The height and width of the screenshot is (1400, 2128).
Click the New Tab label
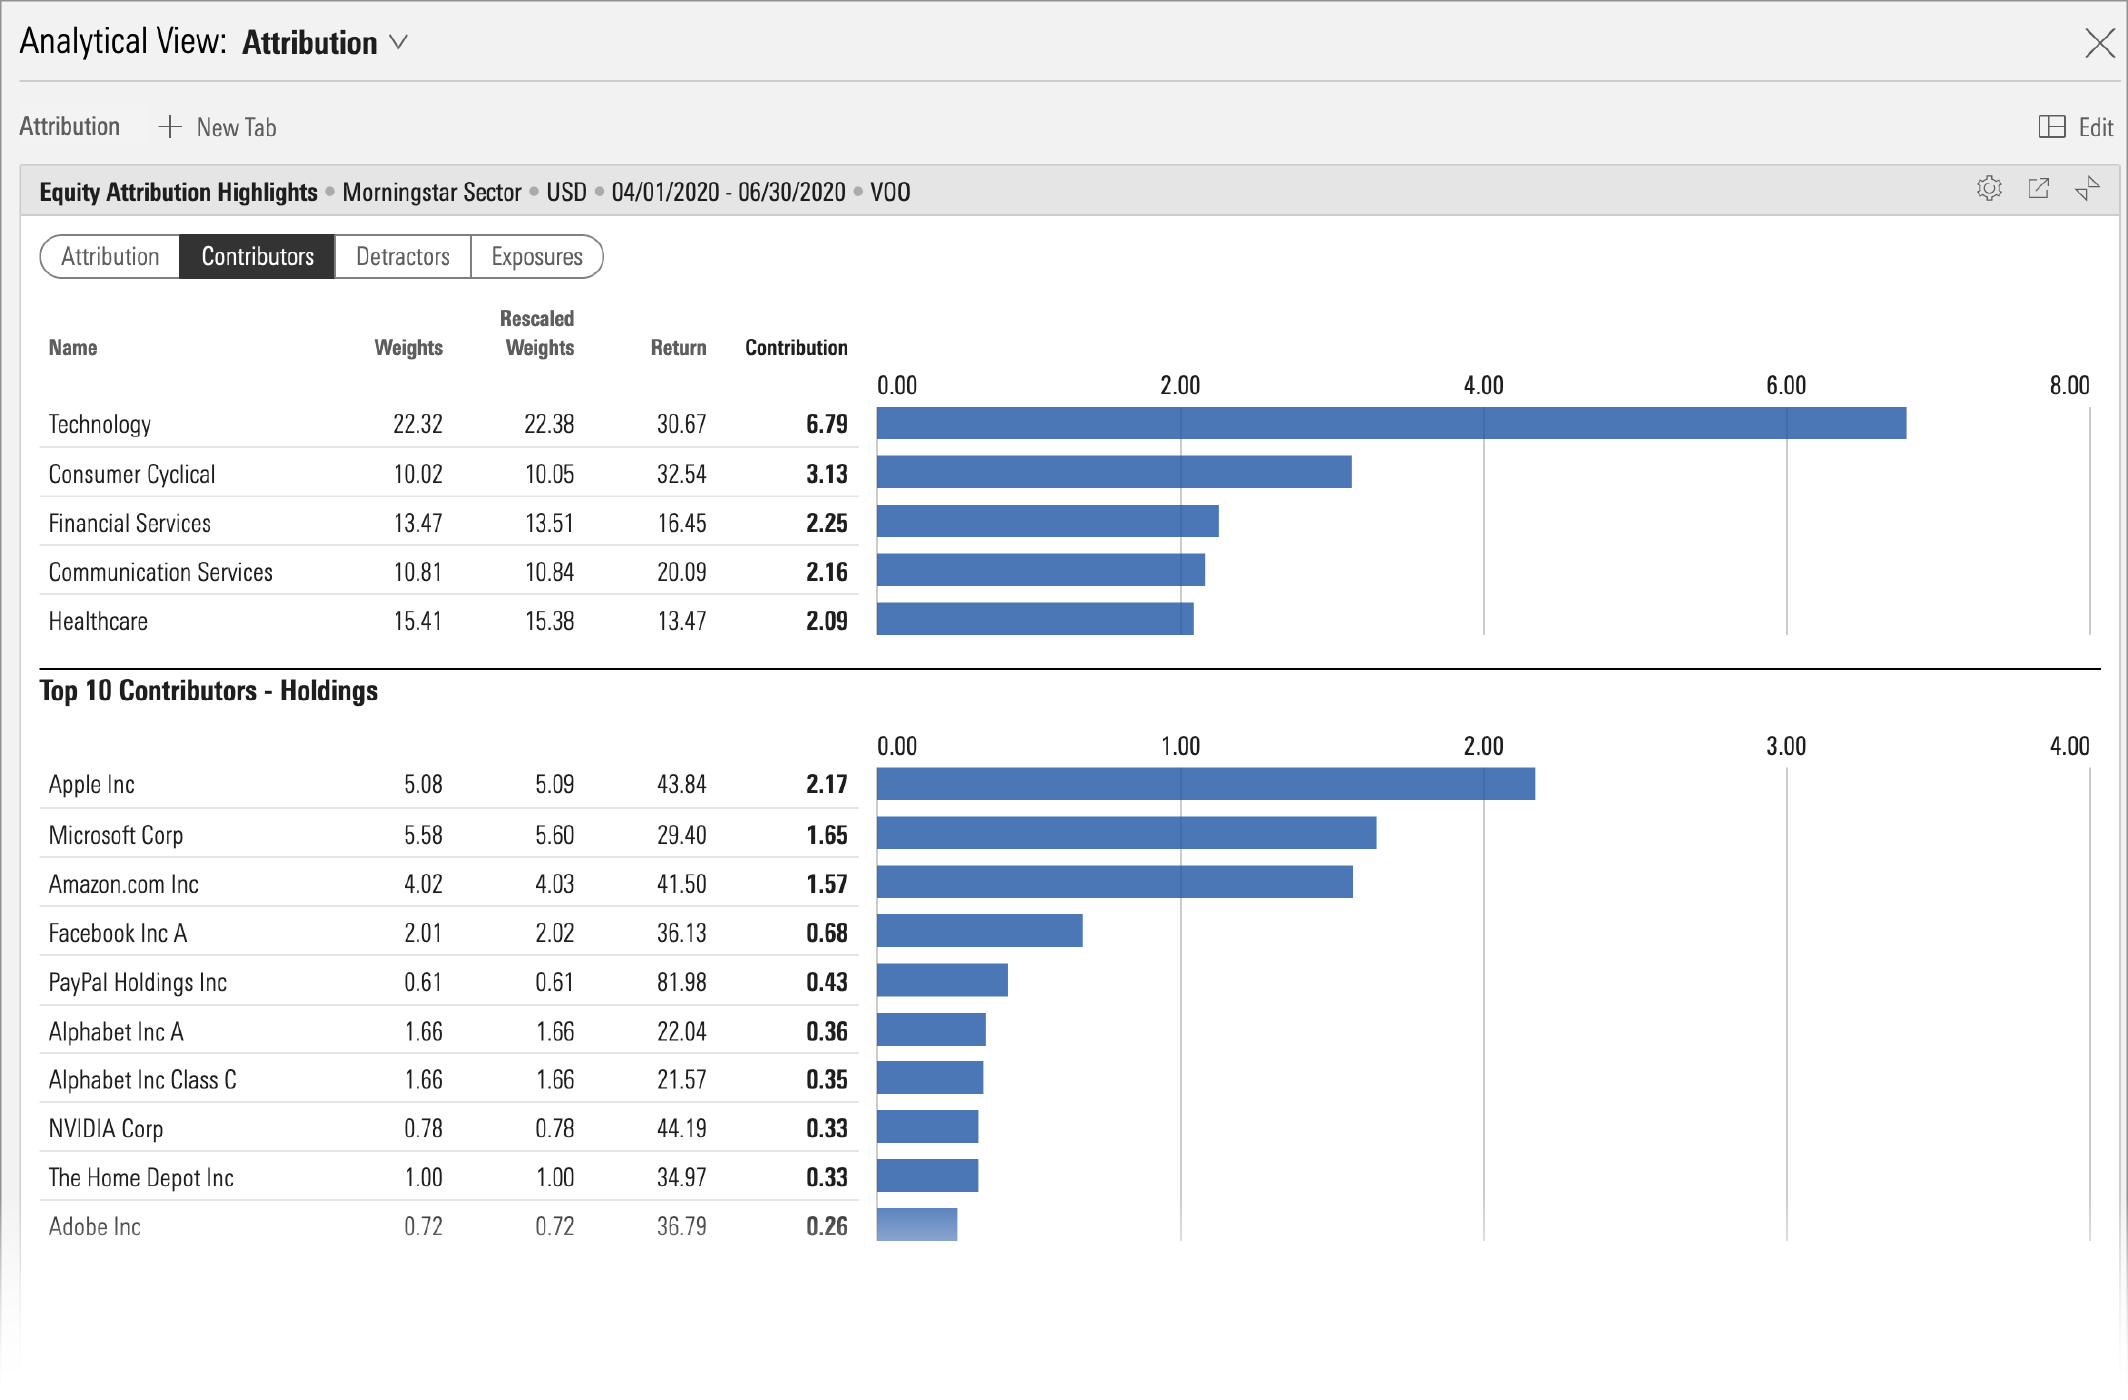pos(236,128)
